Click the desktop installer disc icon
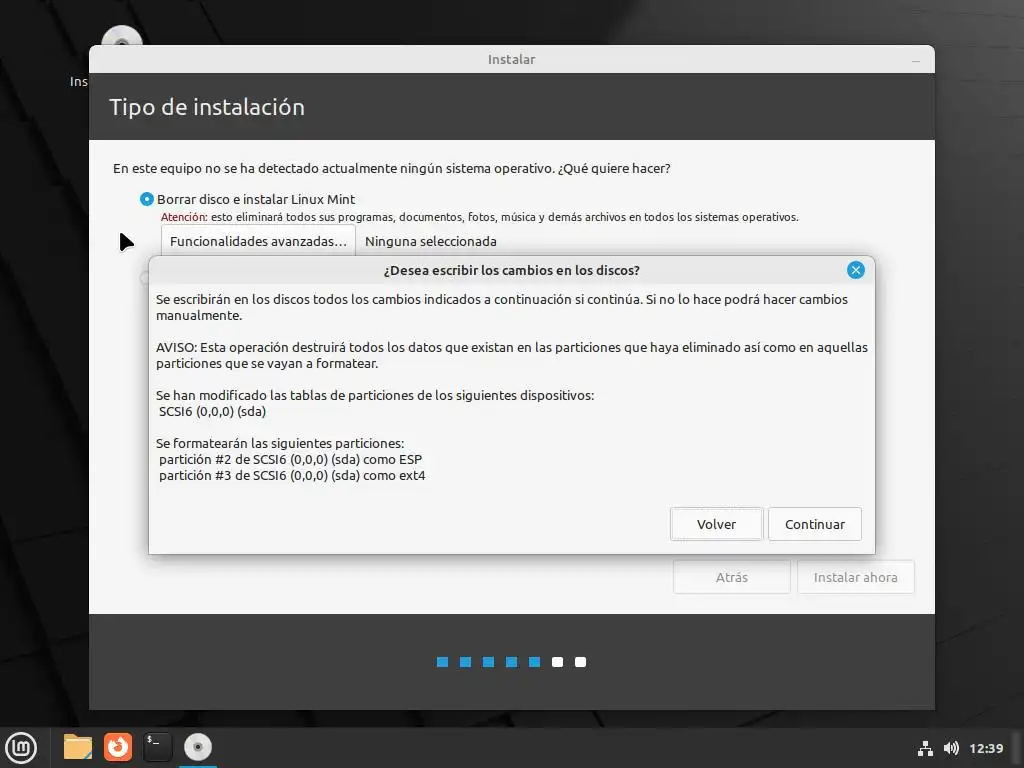Image resolution: width=1024 pixels, height=768 pixels. tap(122, 36)
